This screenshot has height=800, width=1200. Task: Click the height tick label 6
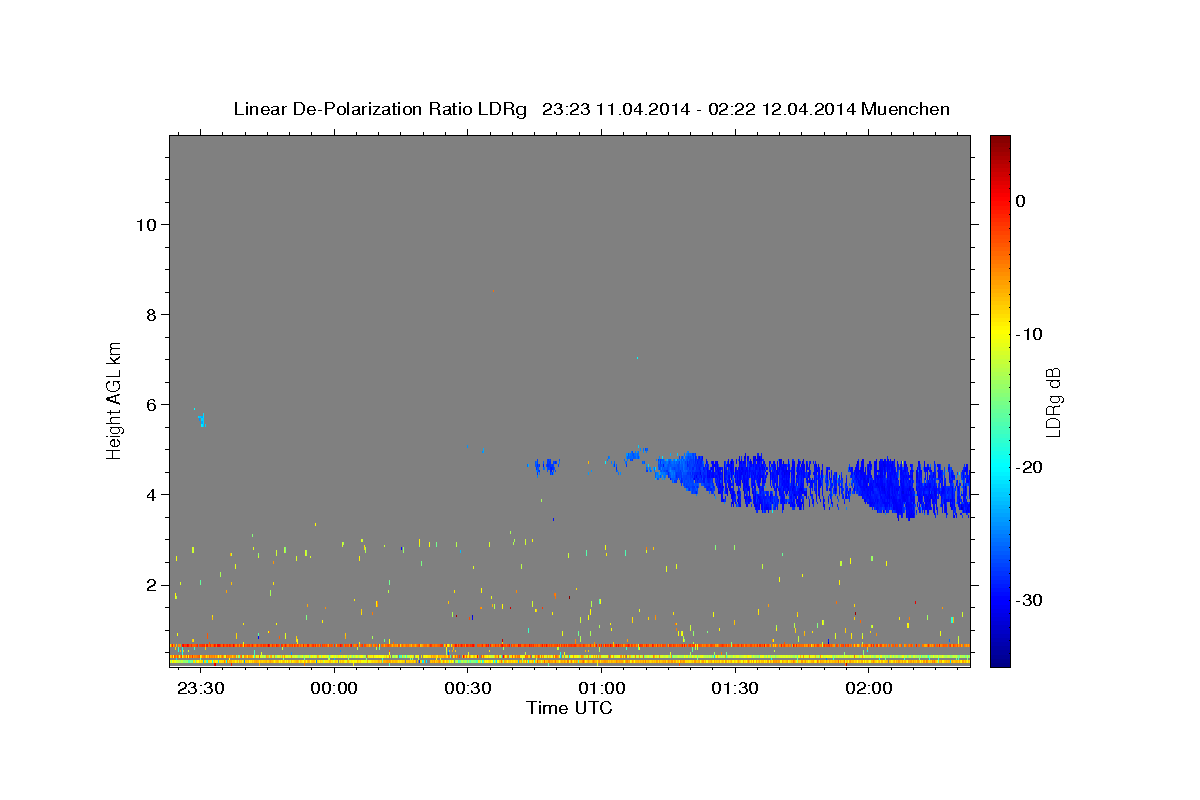tap(151, 404)
